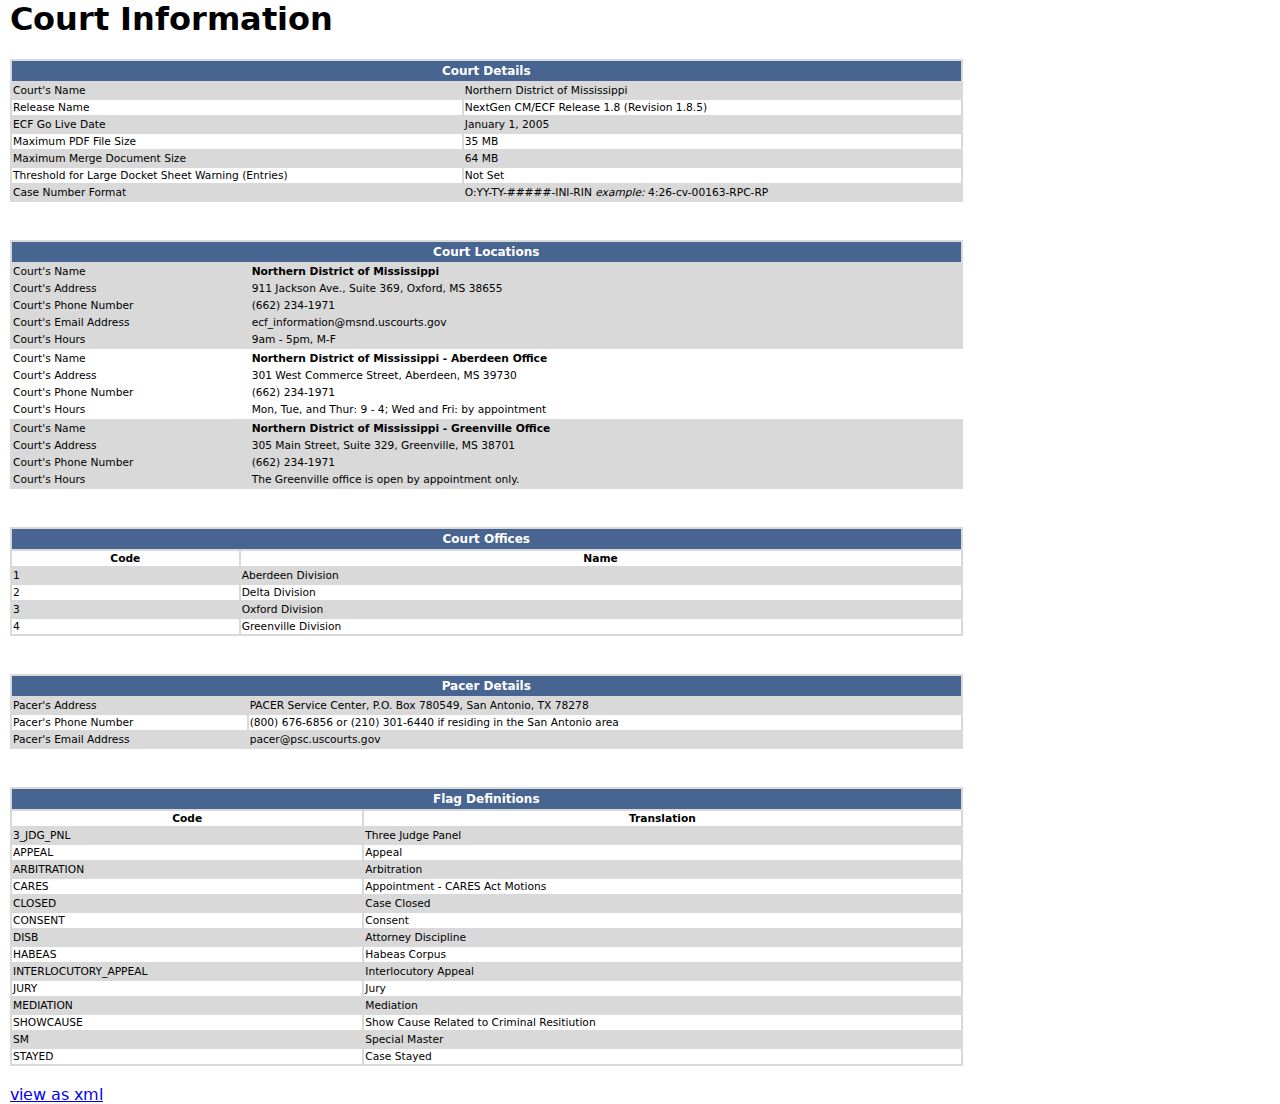Image resolution: width=1280 pixels, height=1104 pixels.
Task: Select the "Attorney Discipline" translation
Action: coord(415,937)
